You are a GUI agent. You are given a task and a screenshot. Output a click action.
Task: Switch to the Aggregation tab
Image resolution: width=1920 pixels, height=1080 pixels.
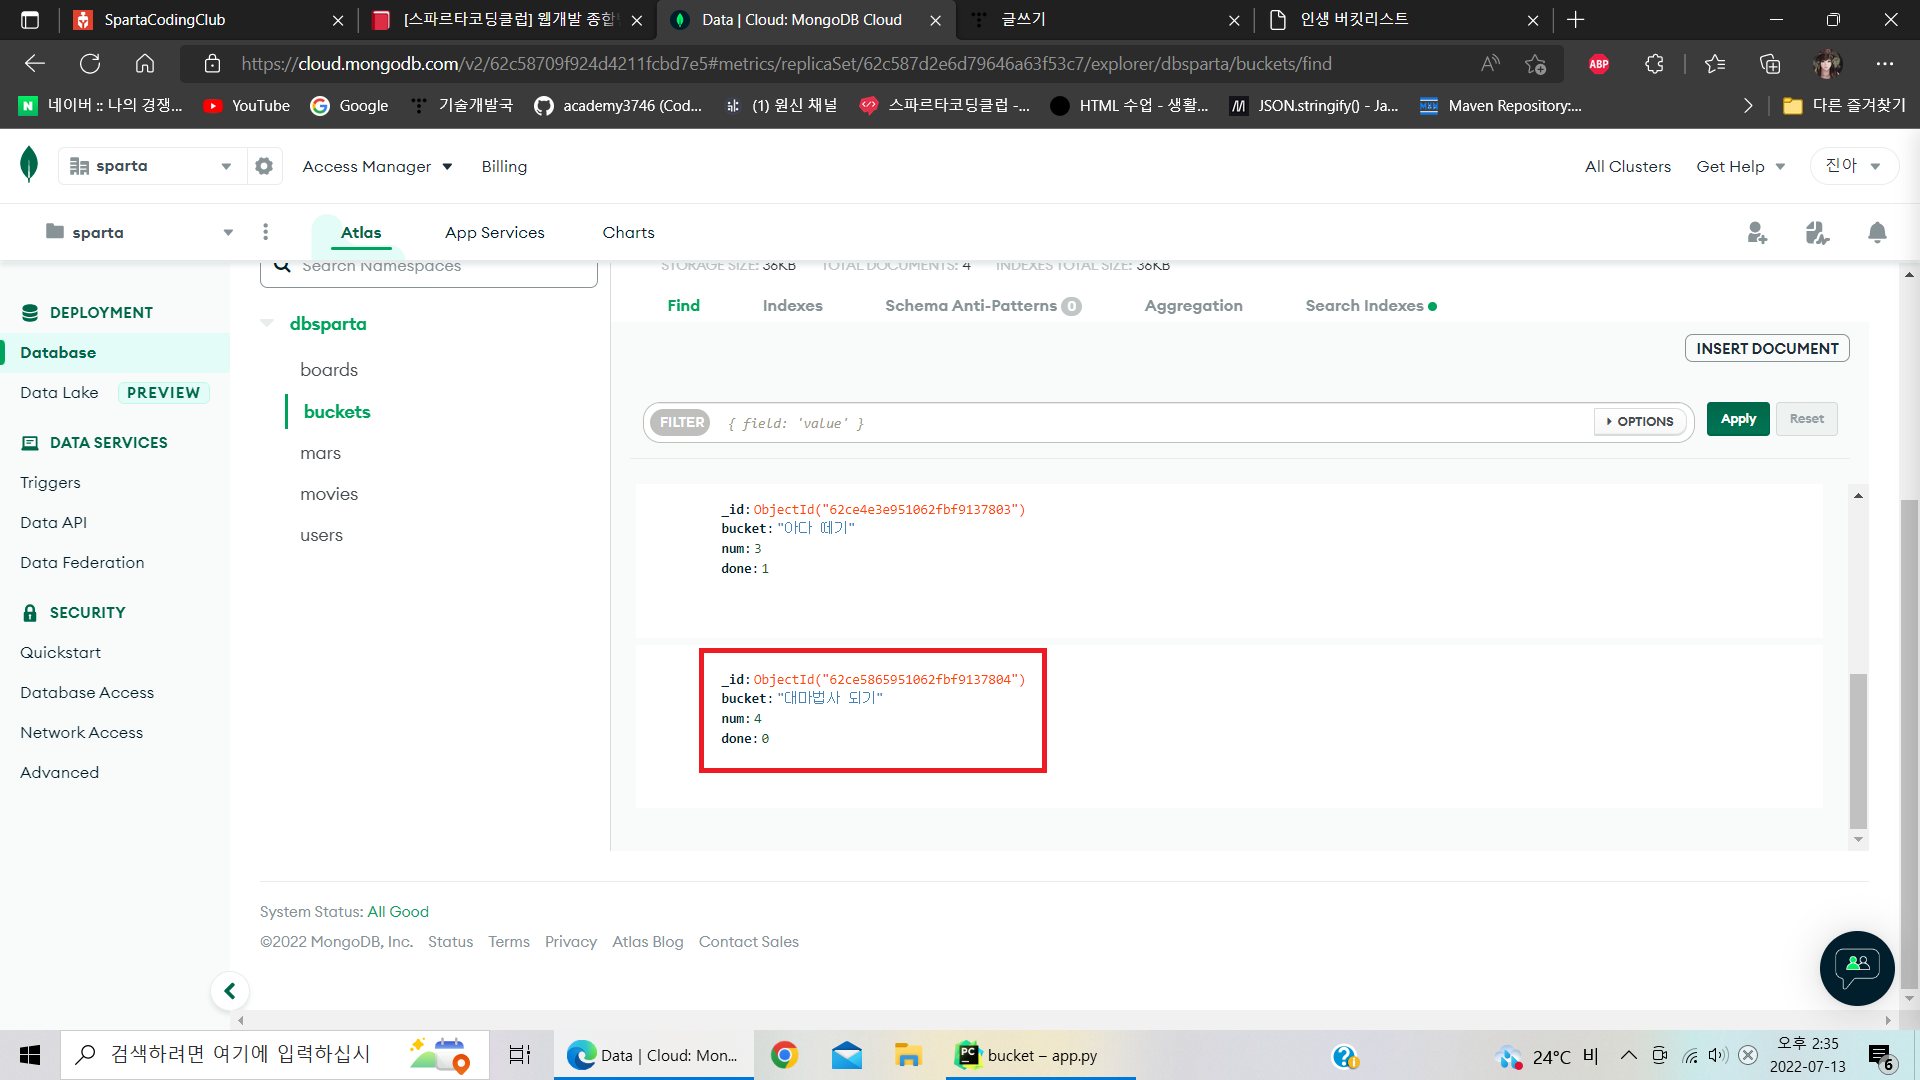coord(1193,306)
